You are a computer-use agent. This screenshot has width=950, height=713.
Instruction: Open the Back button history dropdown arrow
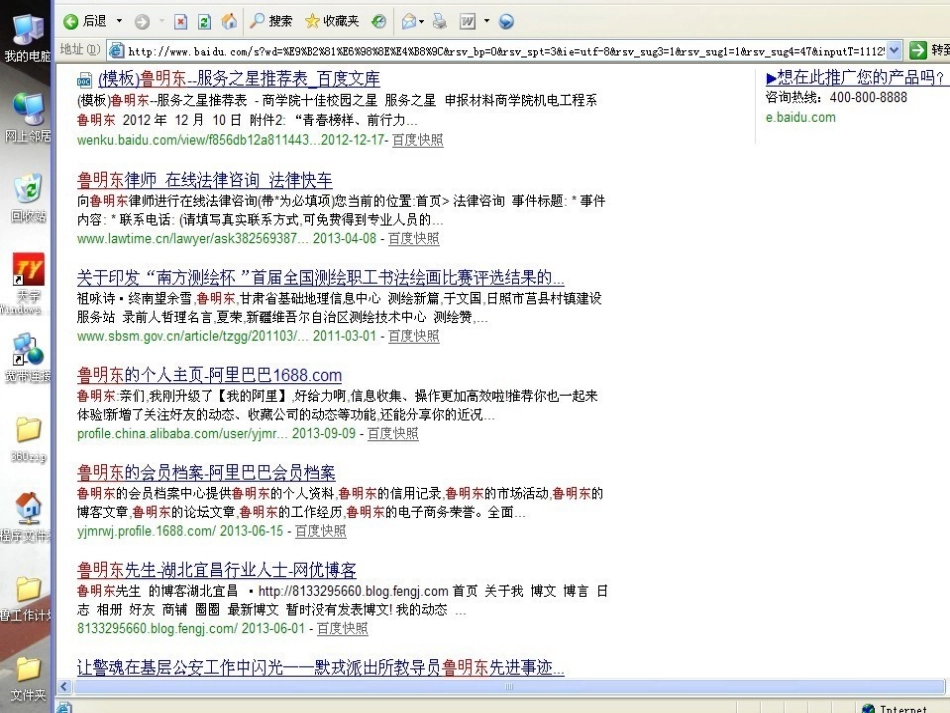(119, 21)
